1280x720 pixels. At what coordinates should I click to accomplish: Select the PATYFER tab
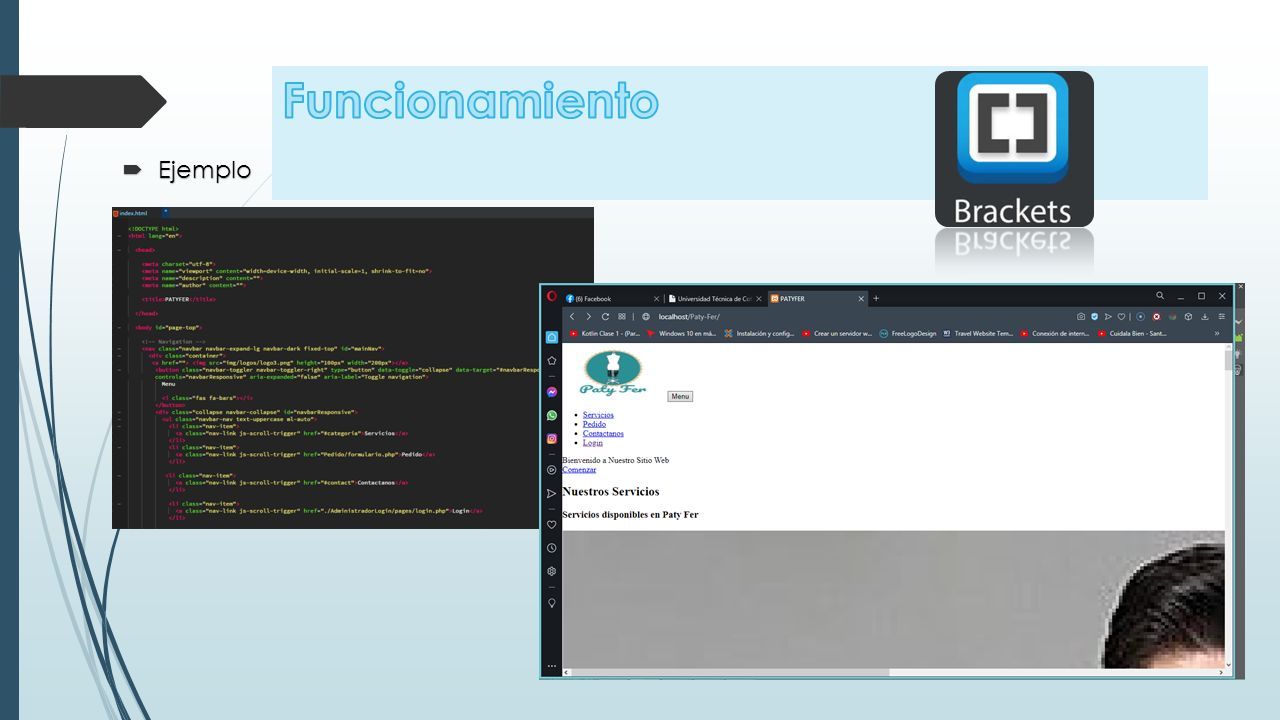(x=817, y=298)
